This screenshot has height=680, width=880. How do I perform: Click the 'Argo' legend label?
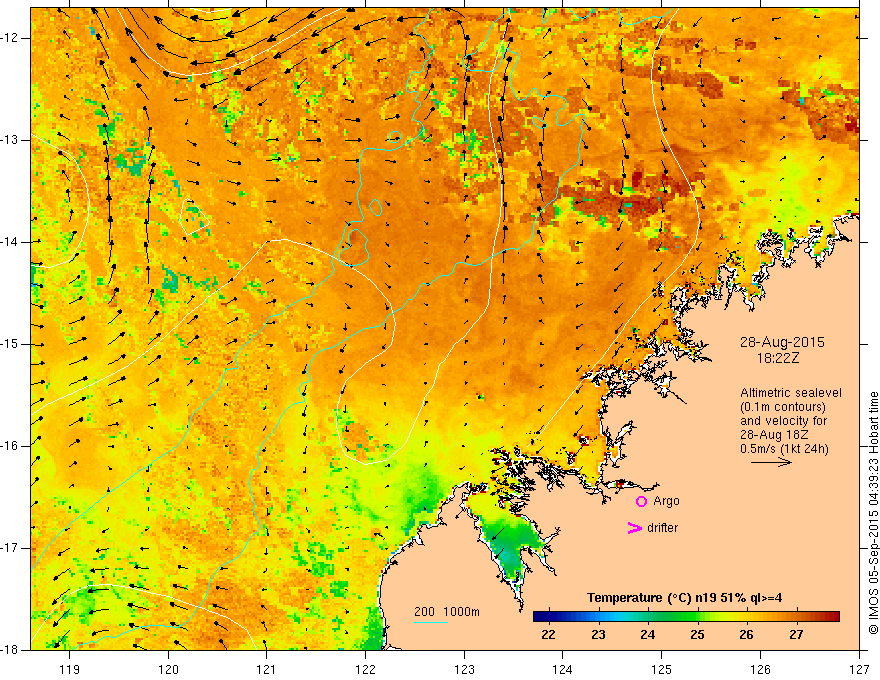click(666, 502)
